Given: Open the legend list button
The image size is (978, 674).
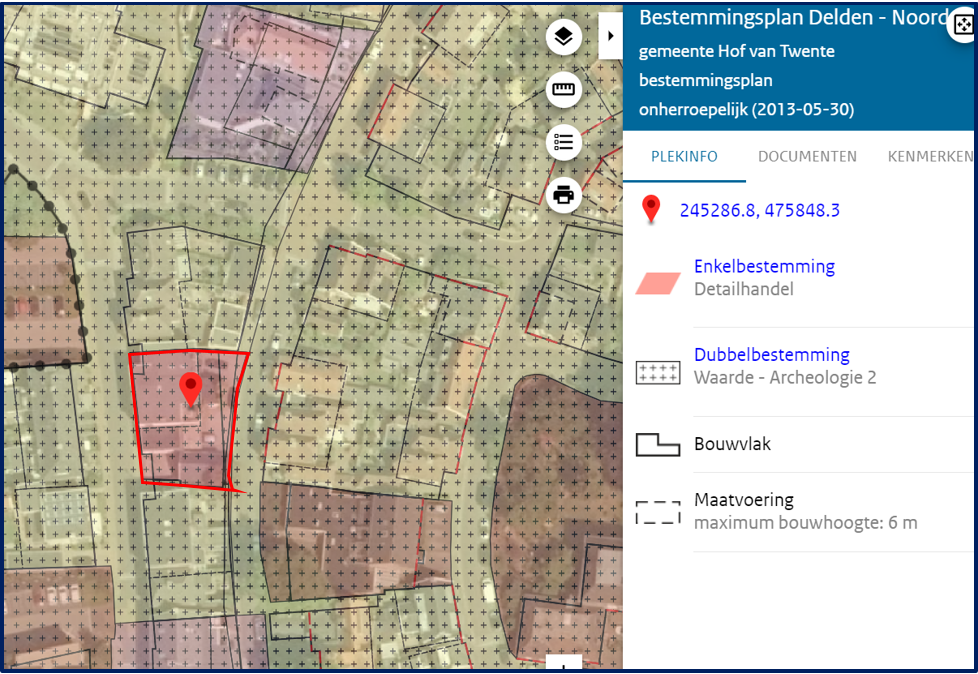Looking at the screenshot, I should pyautogui.click(x=564, y=143).
